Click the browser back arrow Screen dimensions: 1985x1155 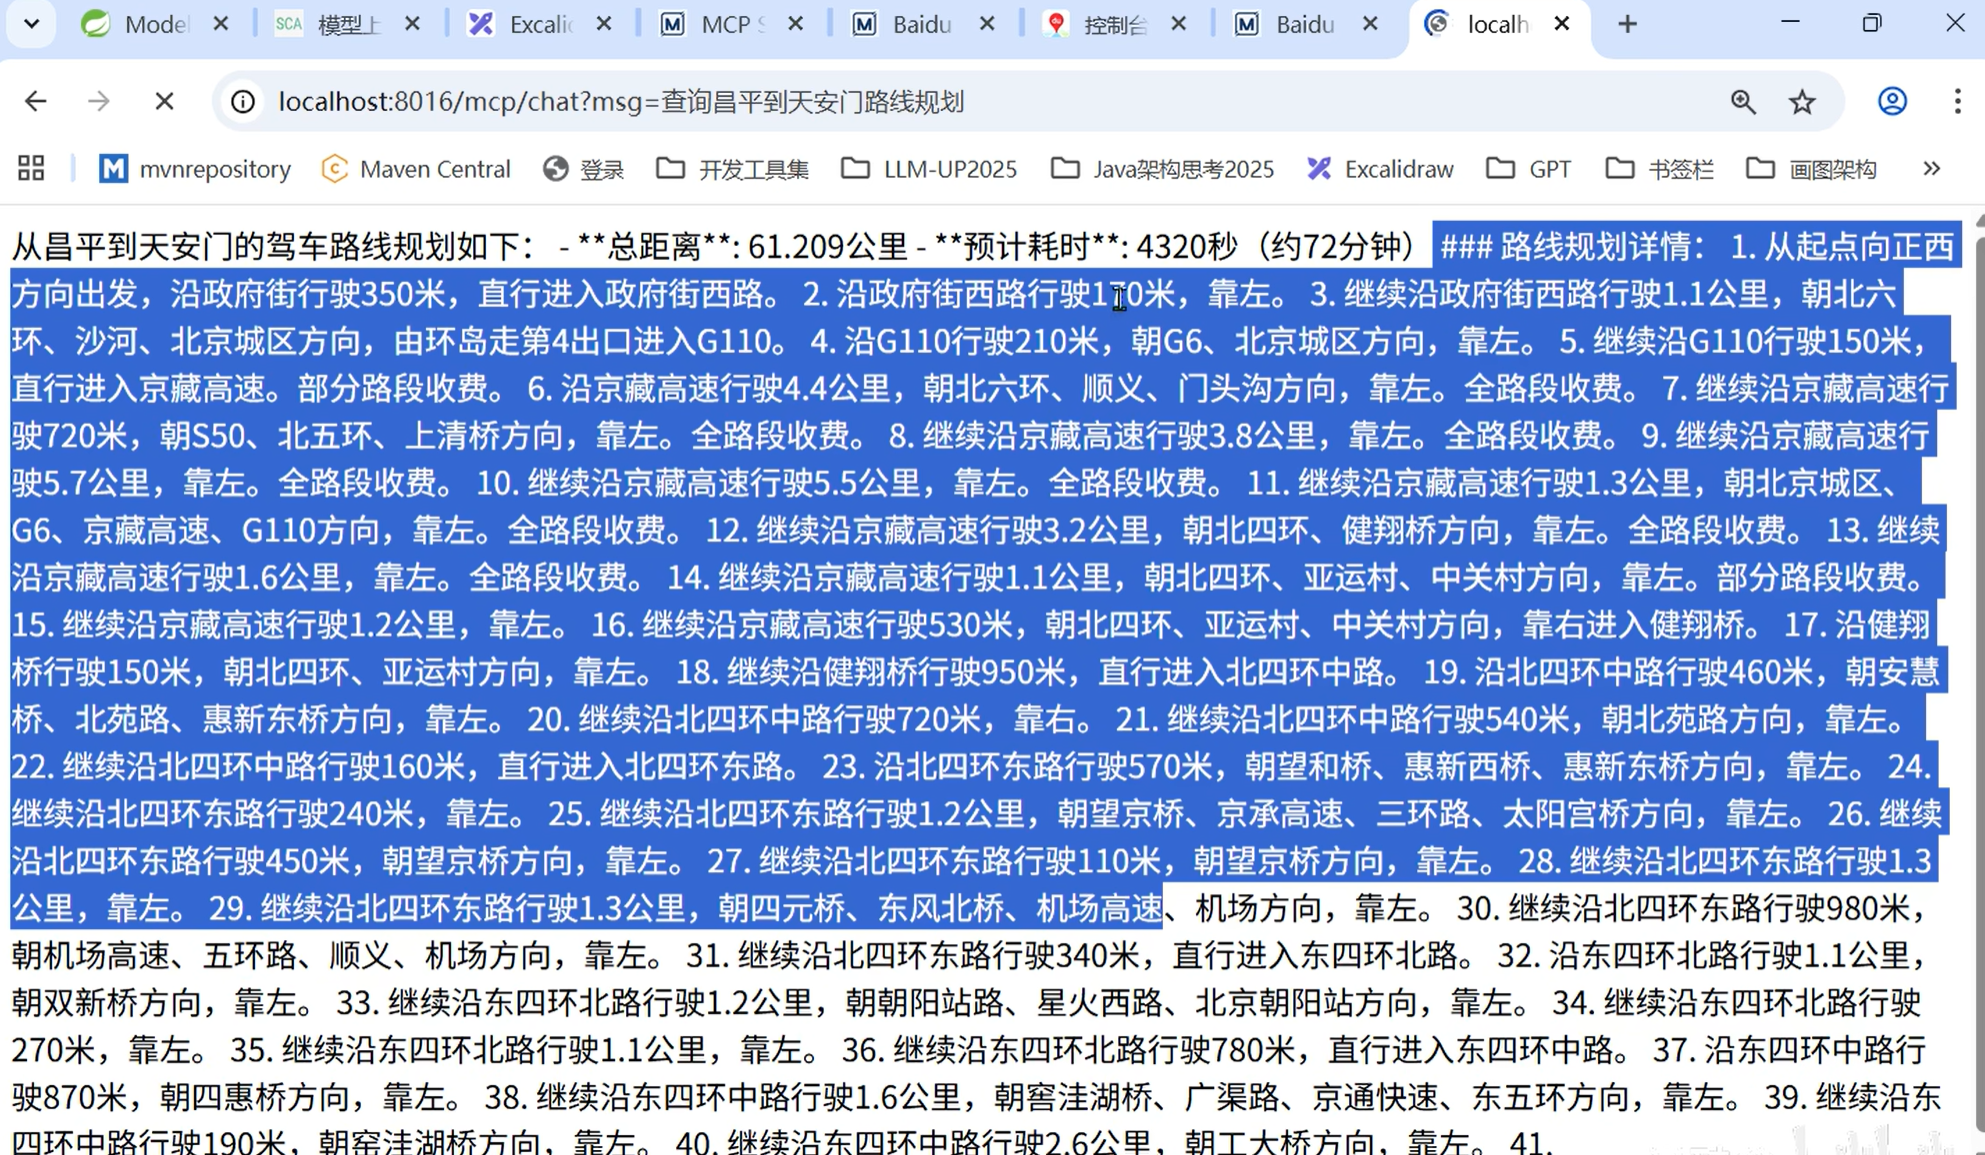tap(36, 101)
